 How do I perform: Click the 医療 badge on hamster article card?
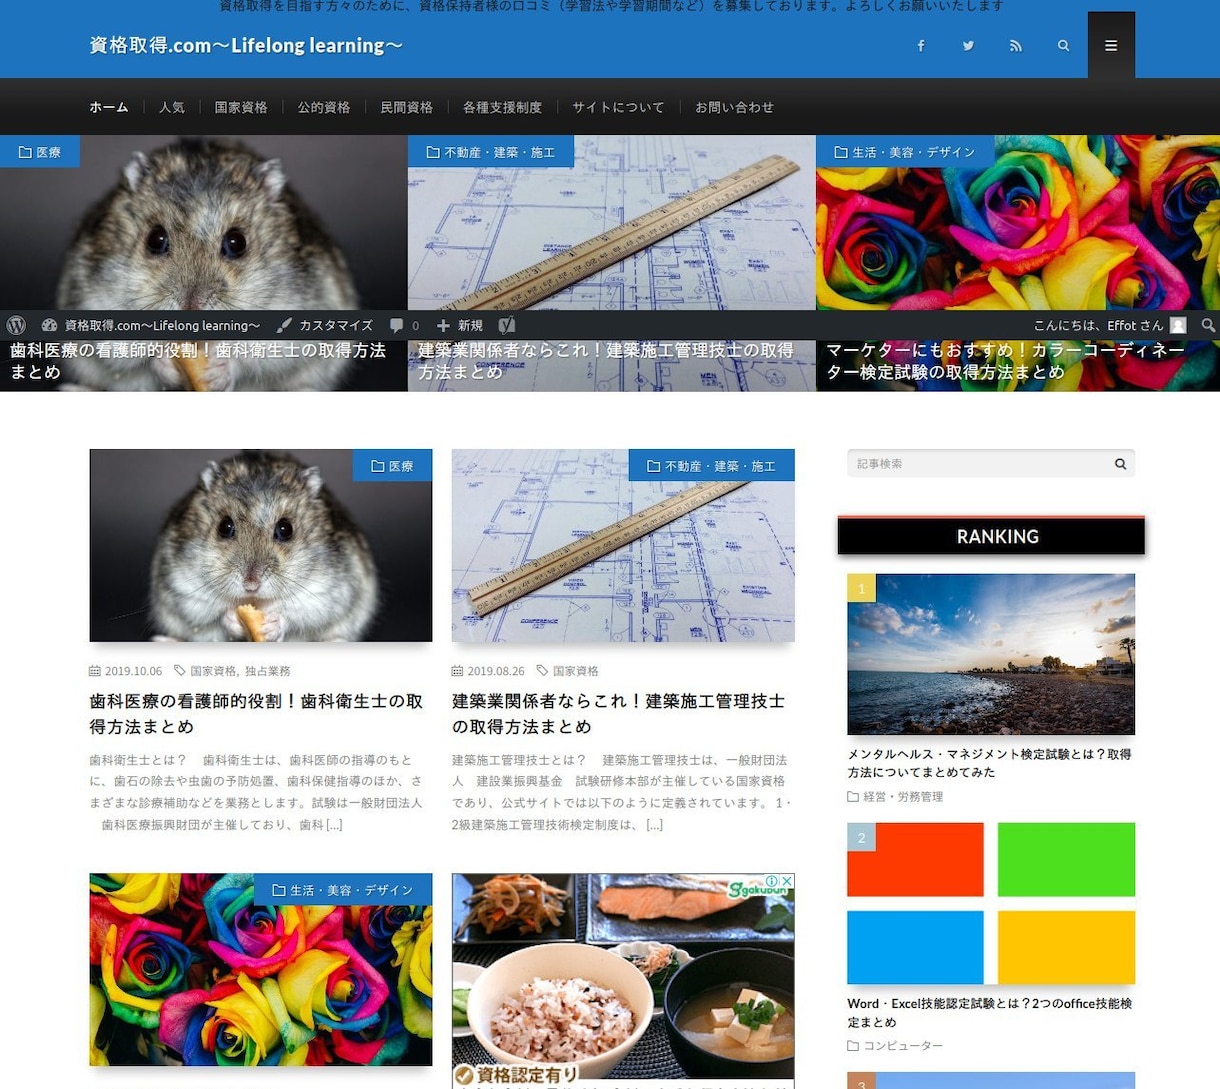pos(392,466)
